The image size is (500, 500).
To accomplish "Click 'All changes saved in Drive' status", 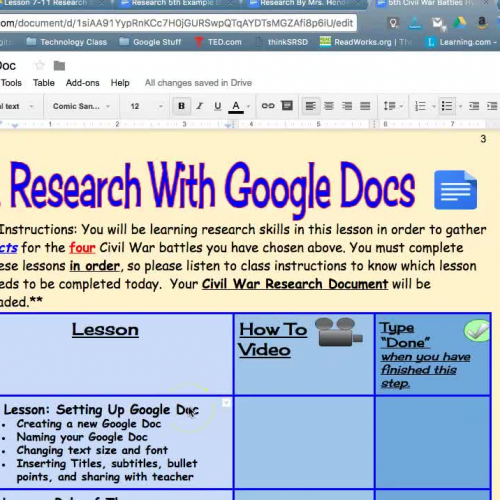I will (x=198, y=83).
